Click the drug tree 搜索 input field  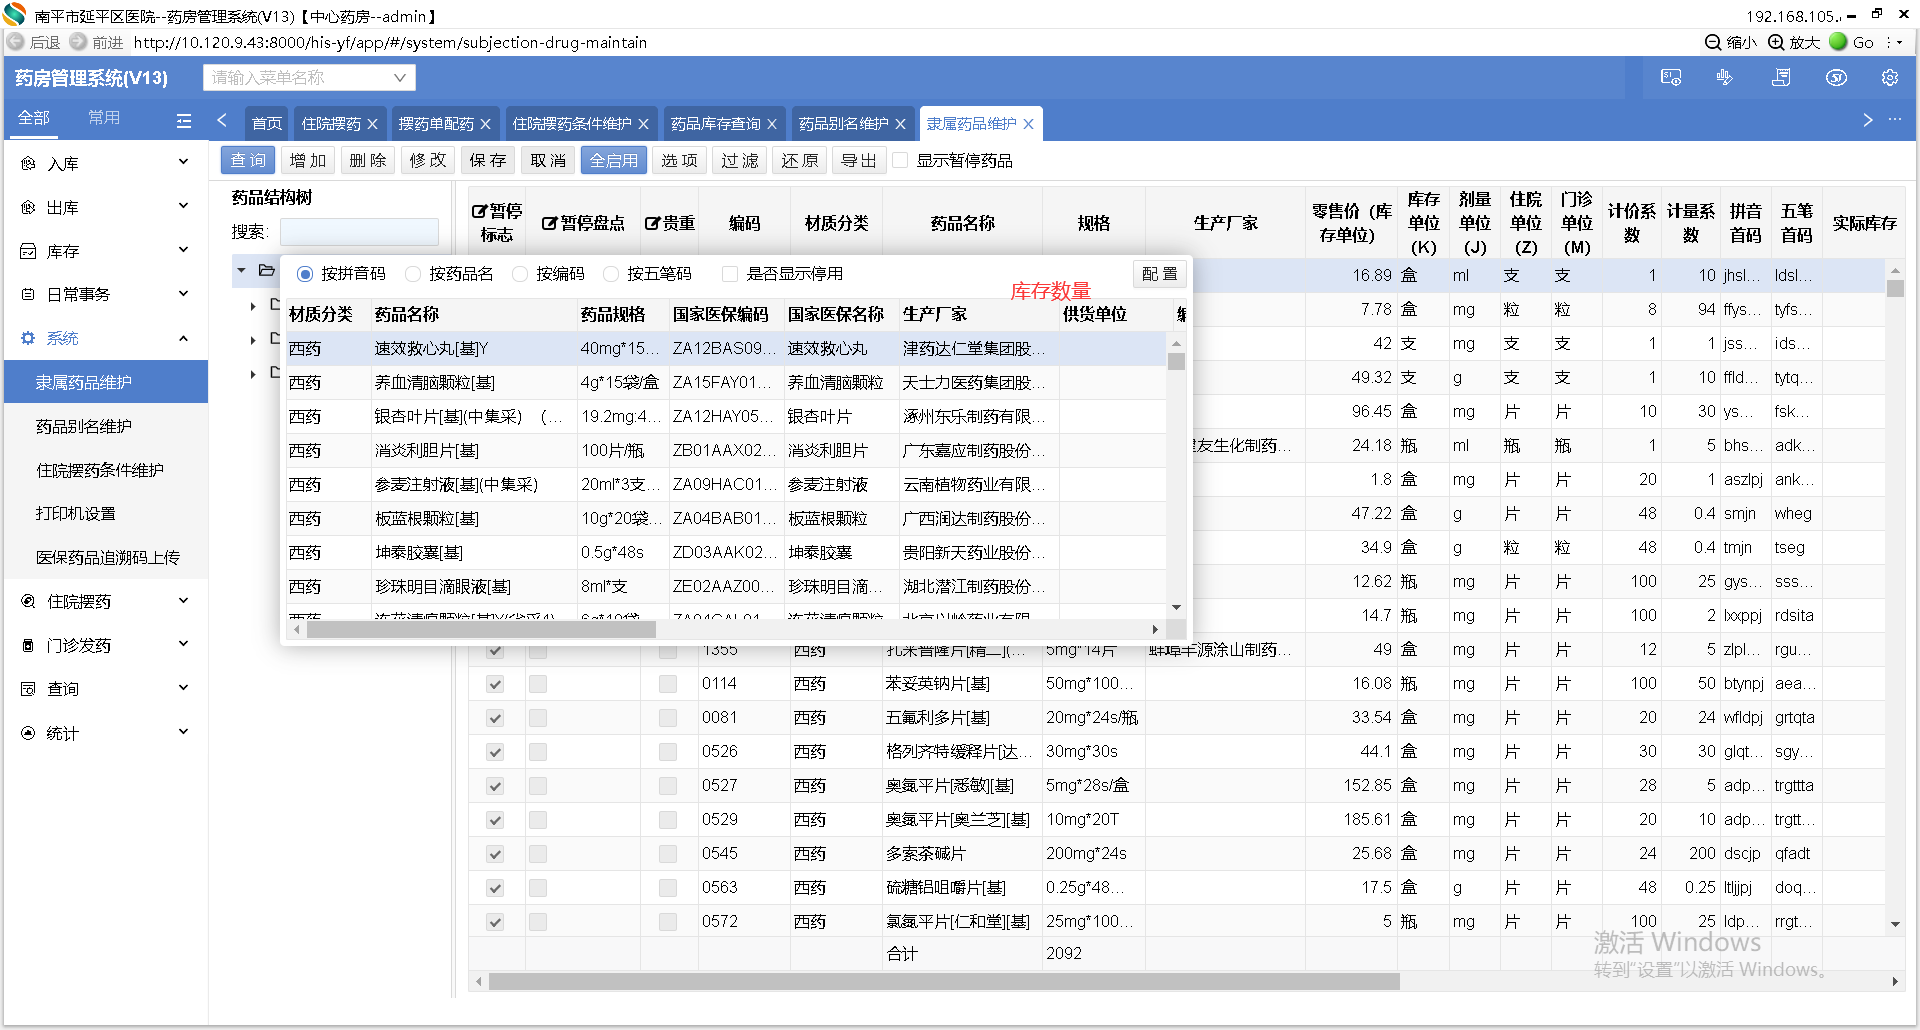(359, 232)
